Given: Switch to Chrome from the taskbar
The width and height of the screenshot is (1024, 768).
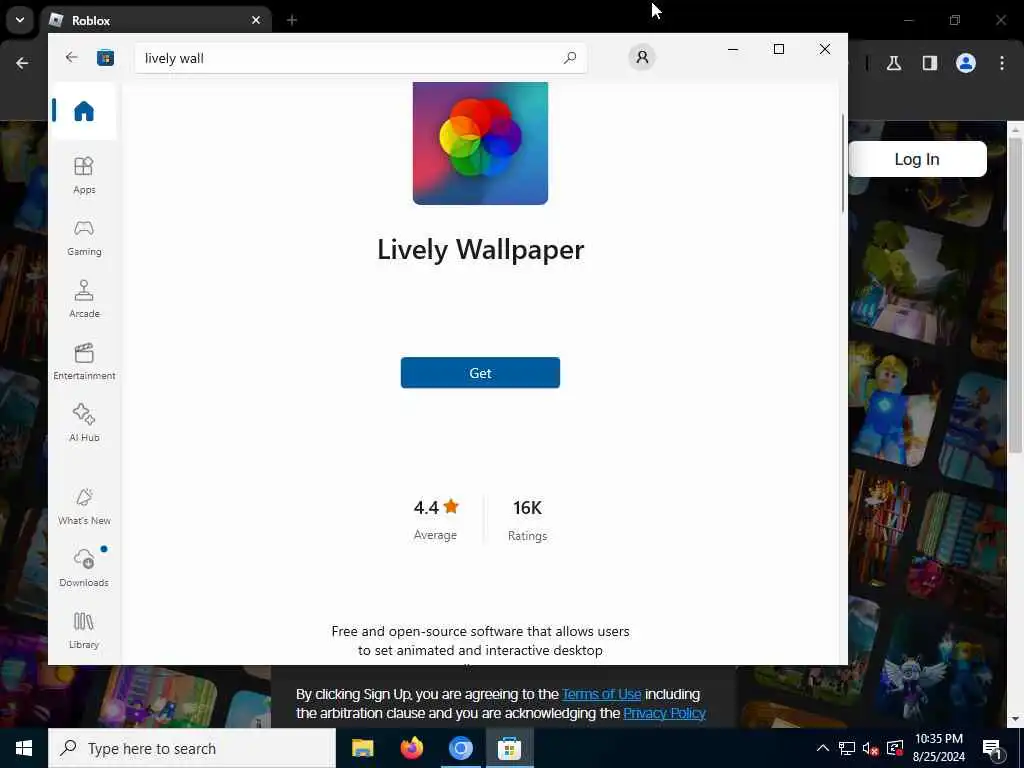Looking at the screenshot, I should [x=460, y=748].
